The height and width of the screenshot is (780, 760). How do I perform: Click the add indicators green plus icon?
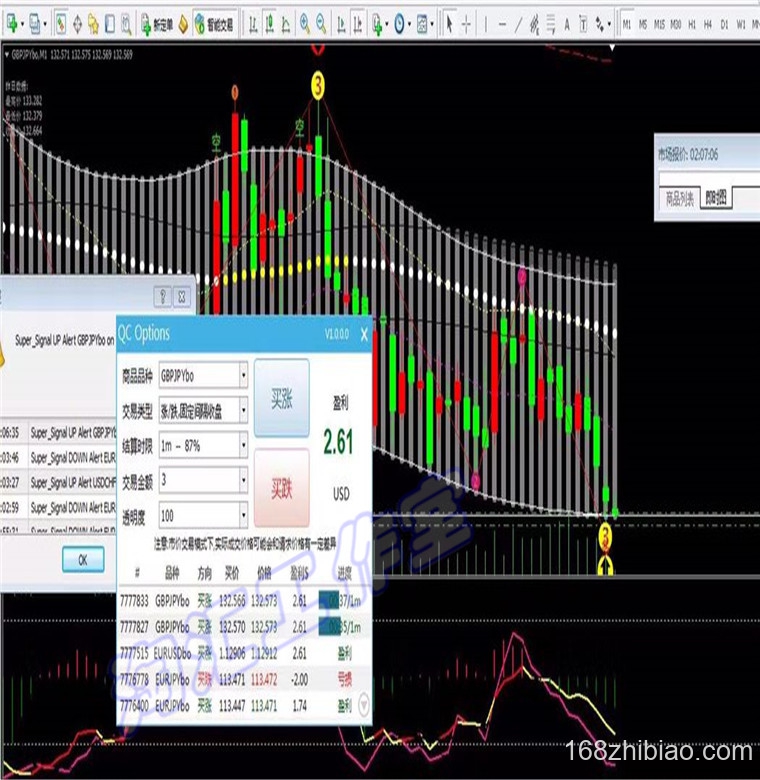(x=377, y=23)
